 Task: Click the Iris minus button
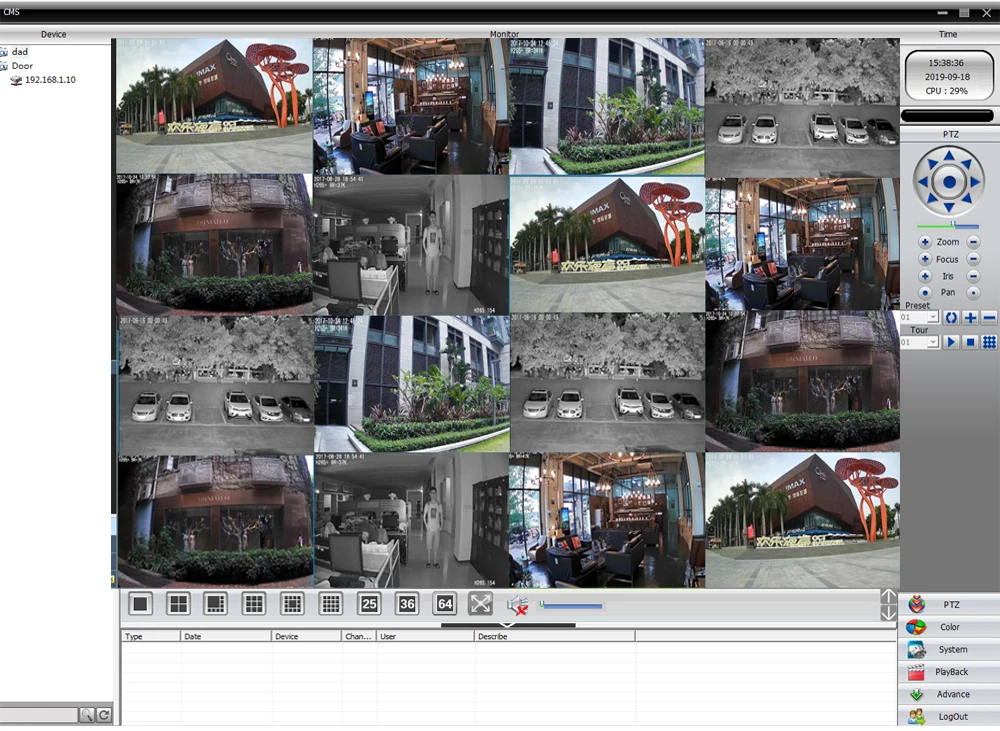tap(973, 276)
